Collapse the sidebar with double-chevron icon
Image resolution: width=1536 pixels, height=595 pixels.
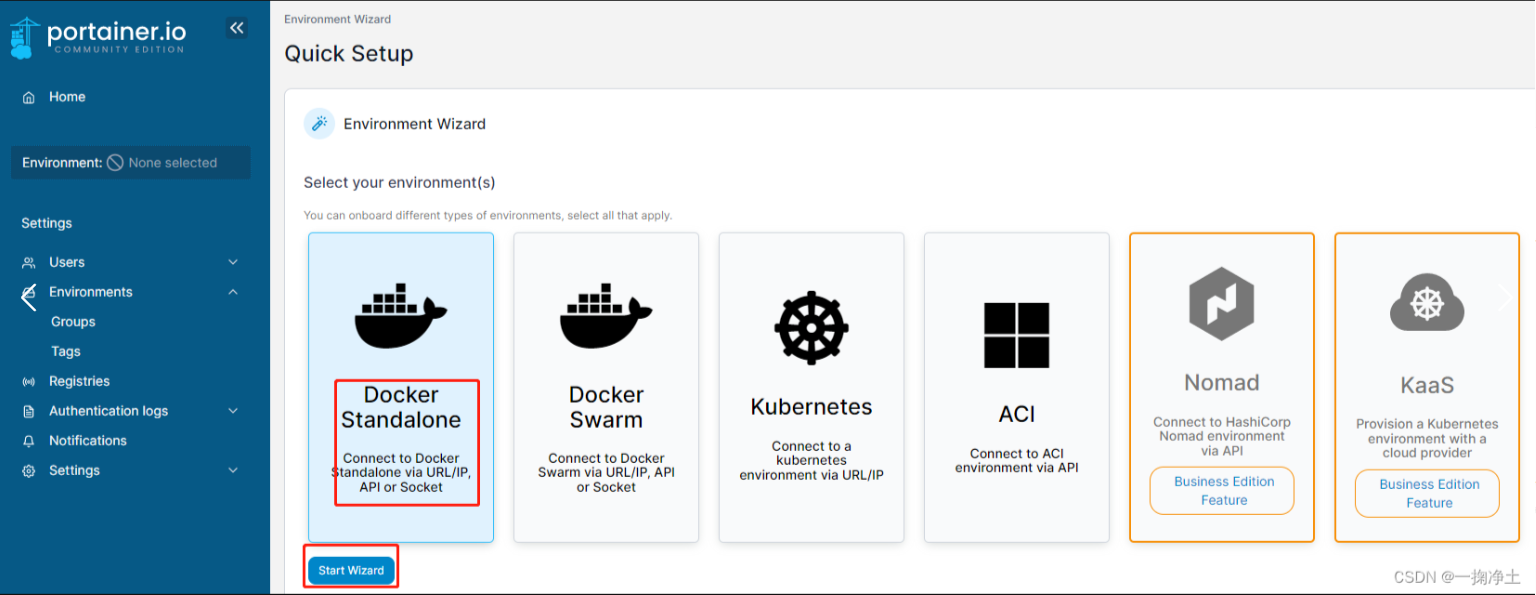(x=237, y=28)
